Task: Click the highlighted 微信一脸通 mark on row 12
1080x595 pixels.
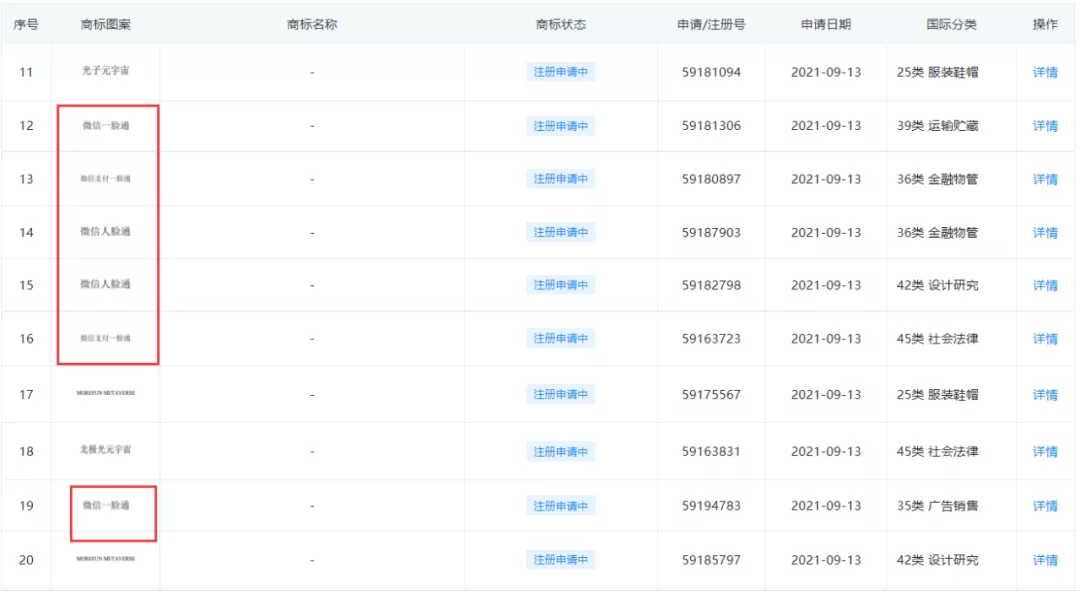Action: (x=107, y=126)
